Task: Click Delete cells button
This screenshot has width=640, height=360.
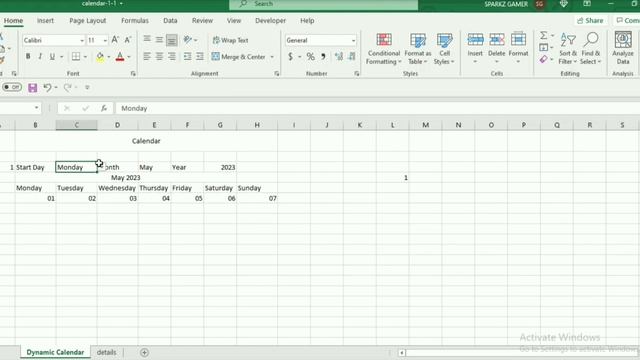Action: click(x=496, y=48)
